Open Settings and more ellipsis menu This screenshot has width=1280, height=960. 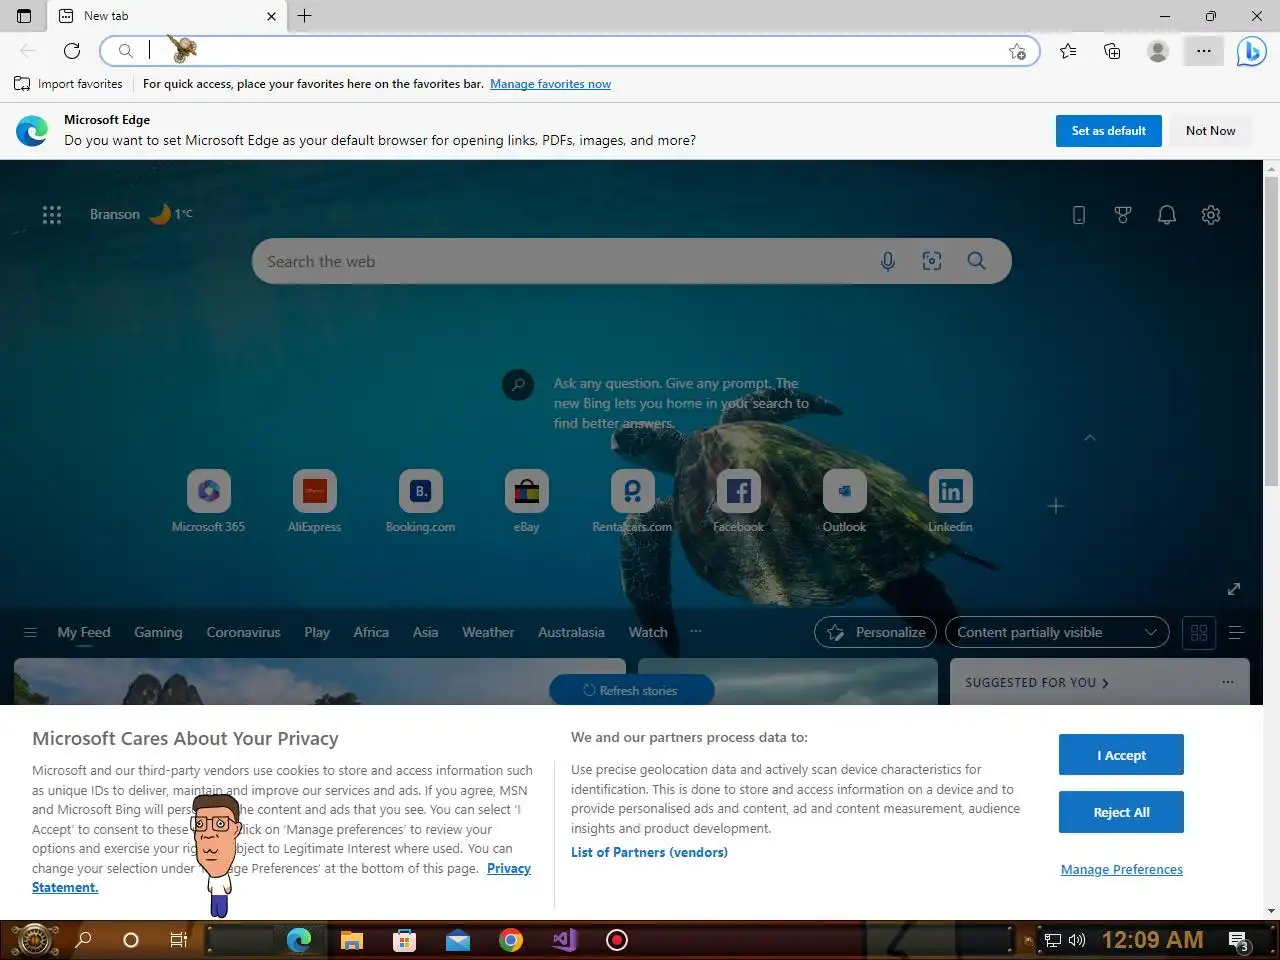pyautogui.click(x=1204, y=51)
